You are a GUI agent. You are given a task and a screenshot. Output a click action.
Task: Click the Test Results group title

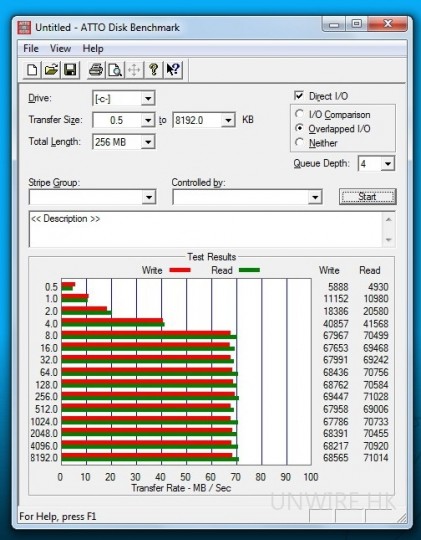pyautogui.click(x=212, y=257)
